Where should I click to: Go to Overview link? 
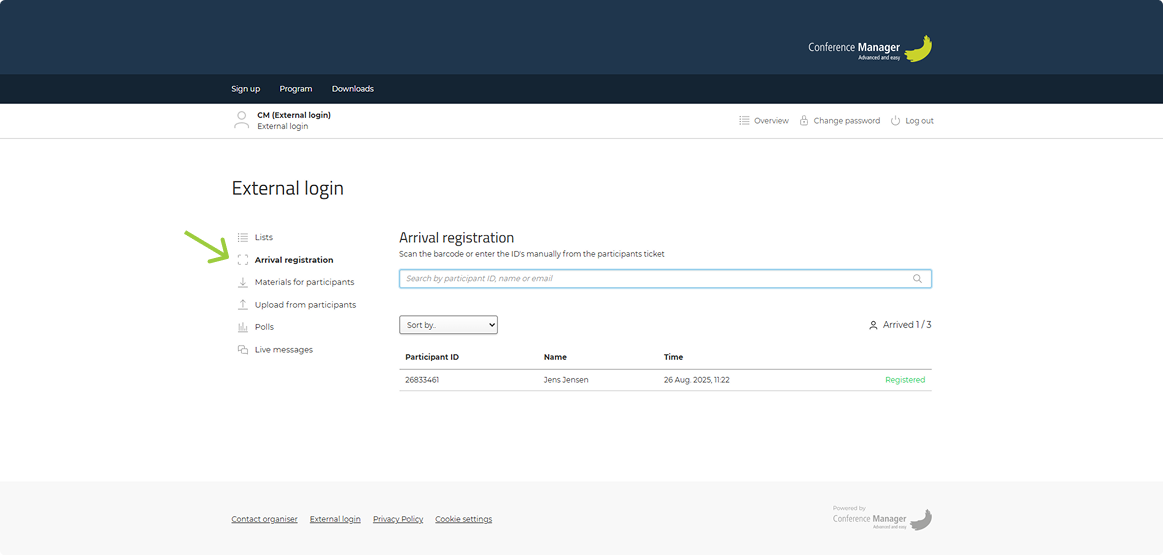click(x=771, y=120)
